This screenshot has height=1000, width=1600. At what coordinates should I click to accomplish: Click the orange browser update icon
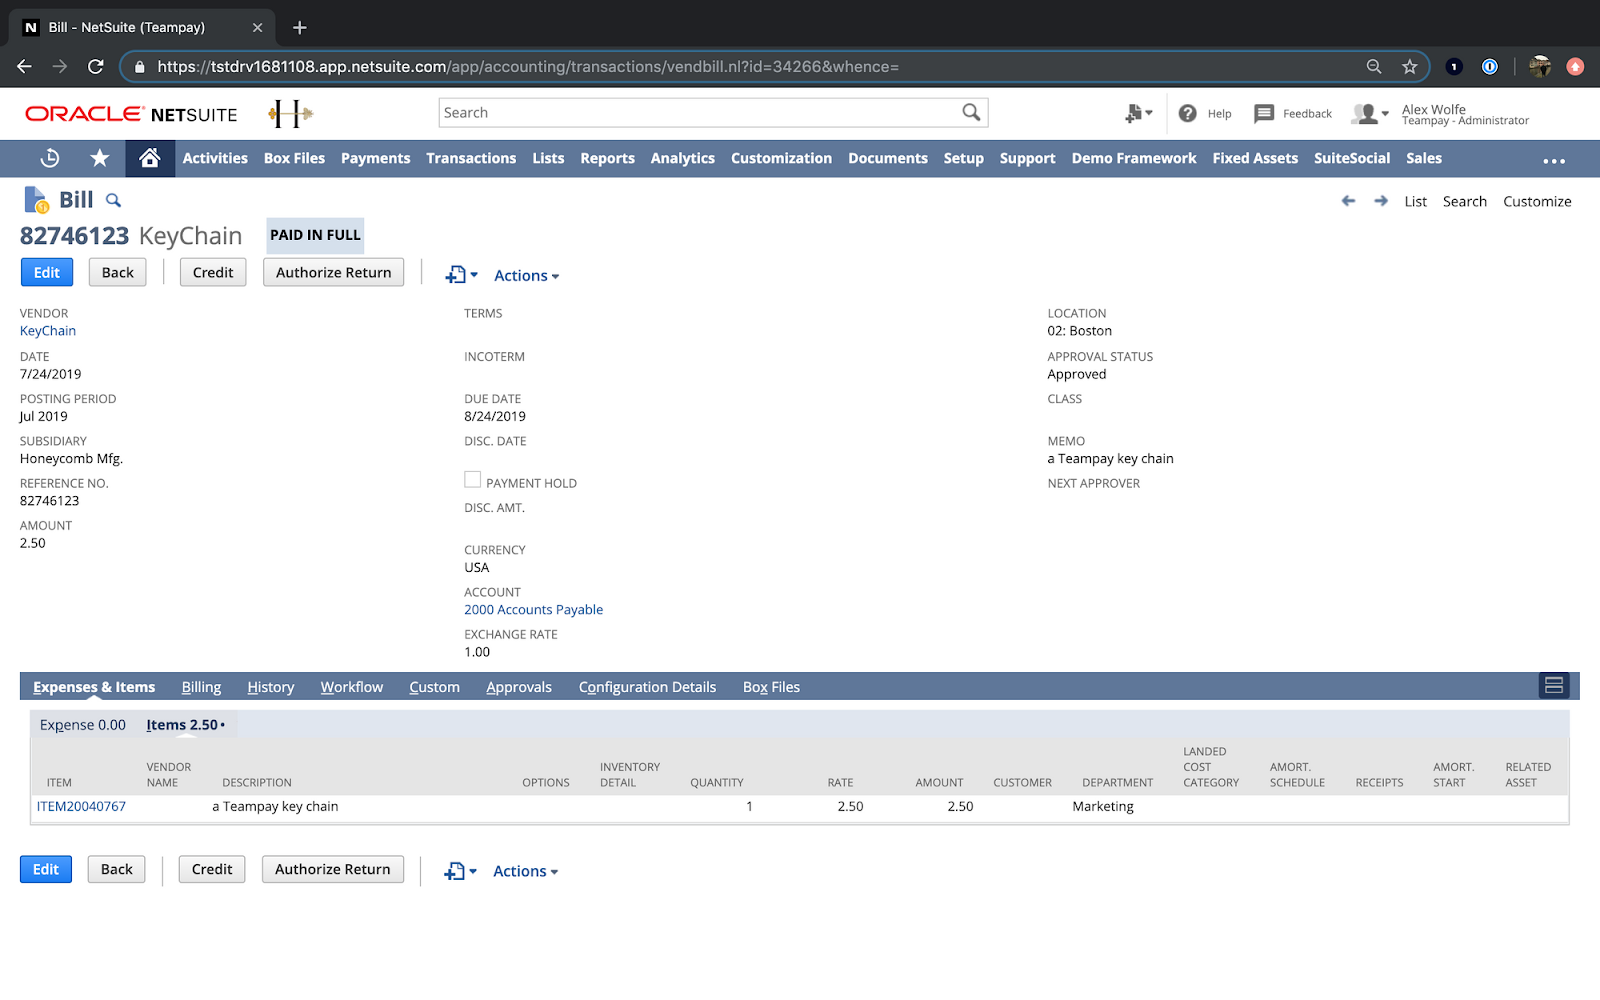(1575, 66)
